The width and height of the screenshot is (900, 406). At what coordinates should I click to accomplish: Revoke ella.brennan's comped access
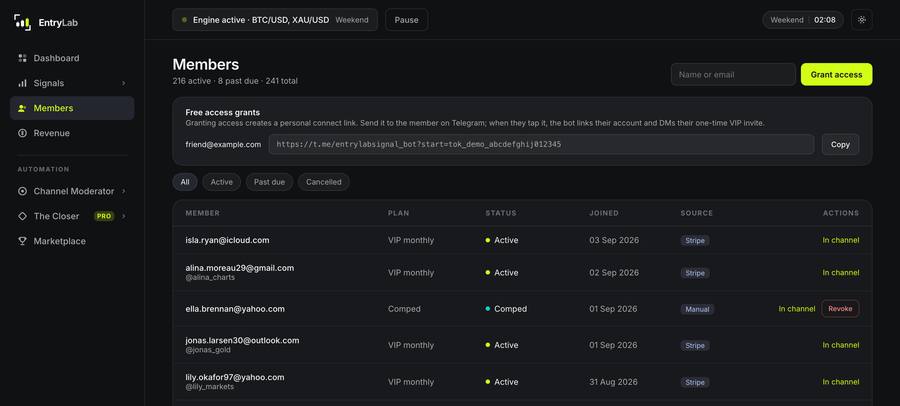pos(840,309)
